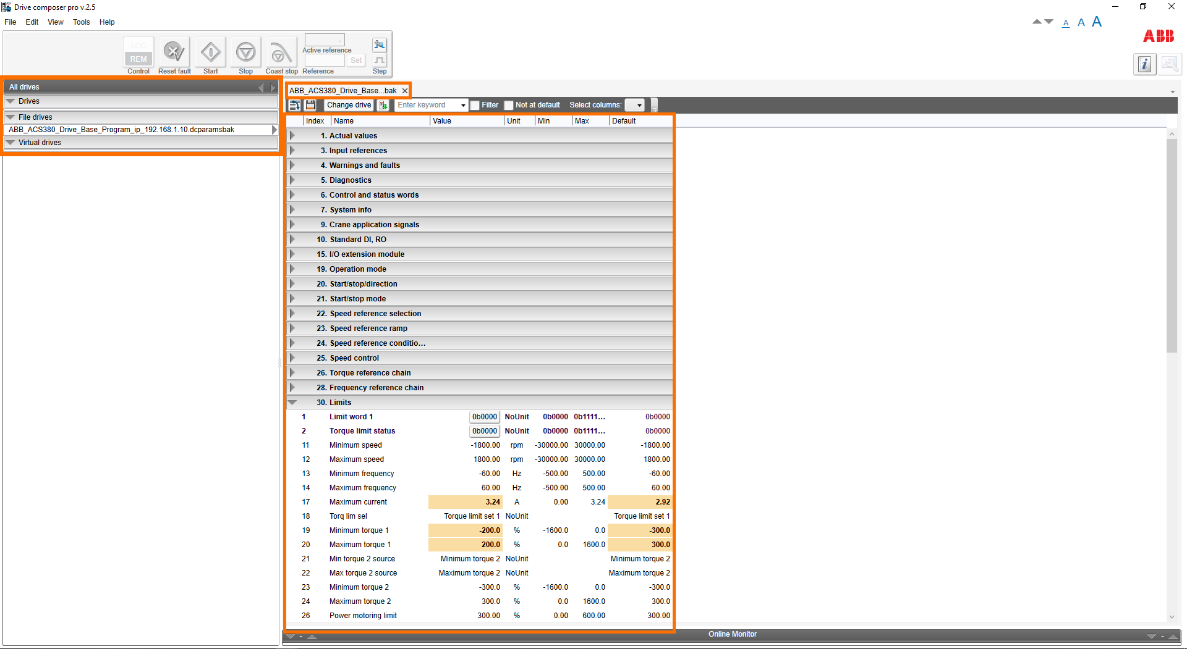The width and height of the screenshot is (1187, 649).
Task: Click left arrow in All drives header
Action: click(x=261, y=87)
